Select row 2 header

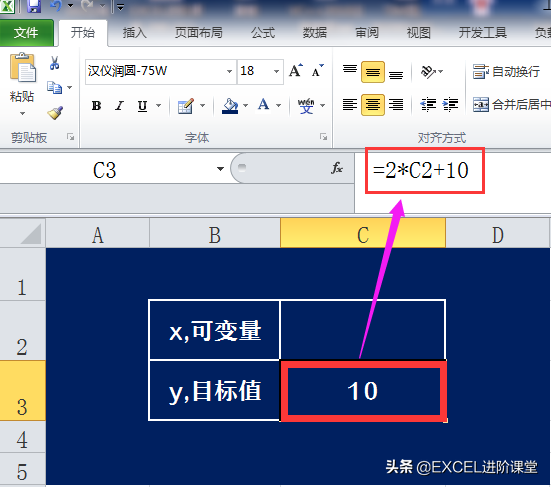pyautogui.click(x=22, y=330)
